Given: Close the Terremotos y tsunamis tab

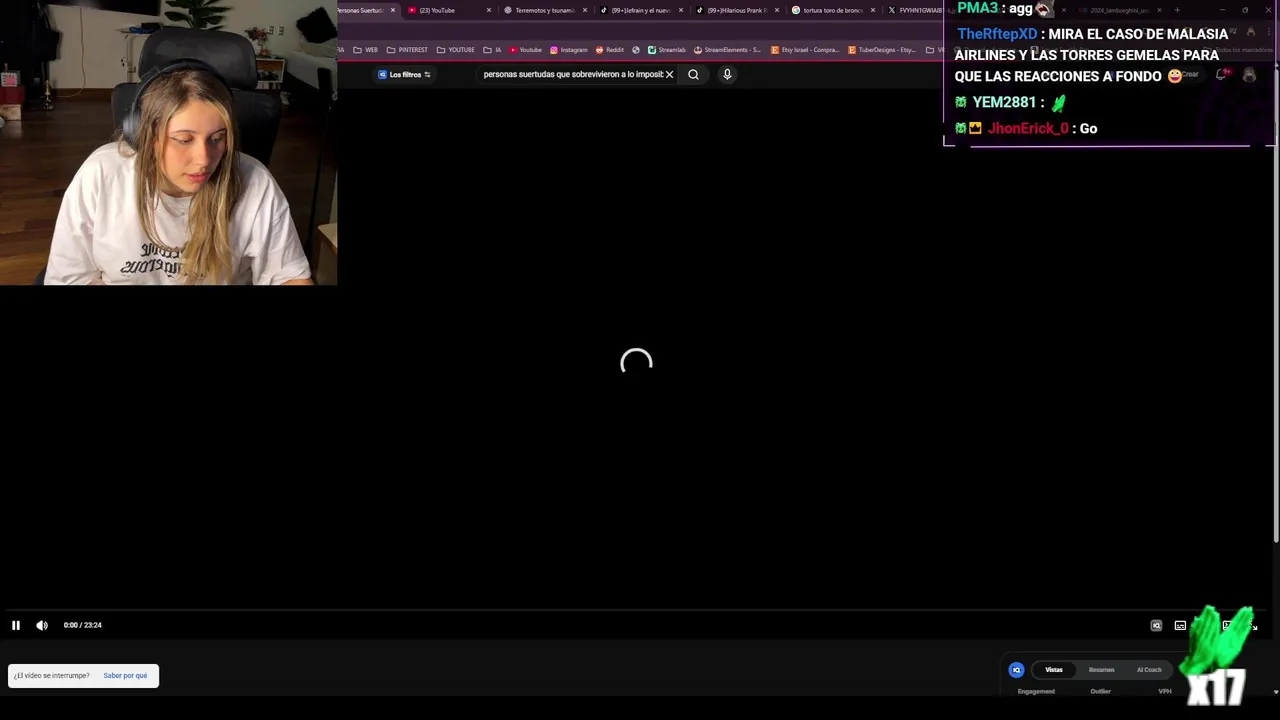Looking at the screenshot, I should point(585,10).
